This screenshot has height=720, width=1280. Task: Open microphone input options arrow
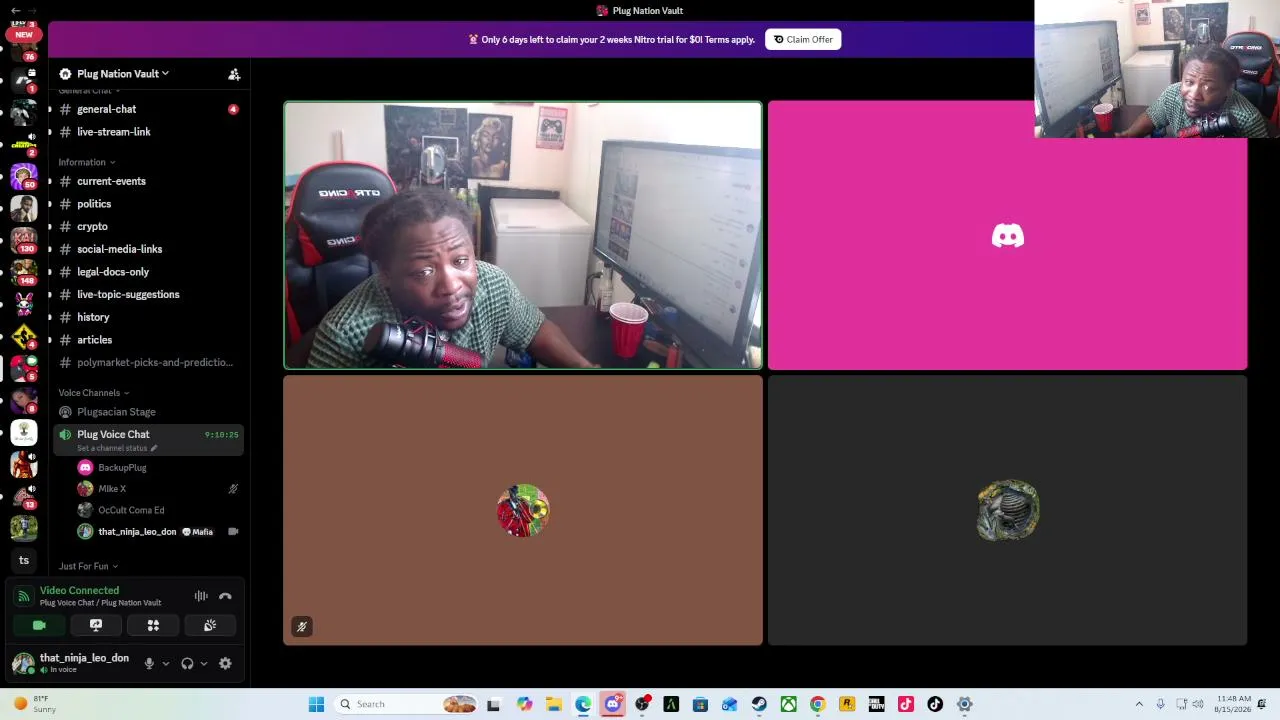tap(165, 663)
